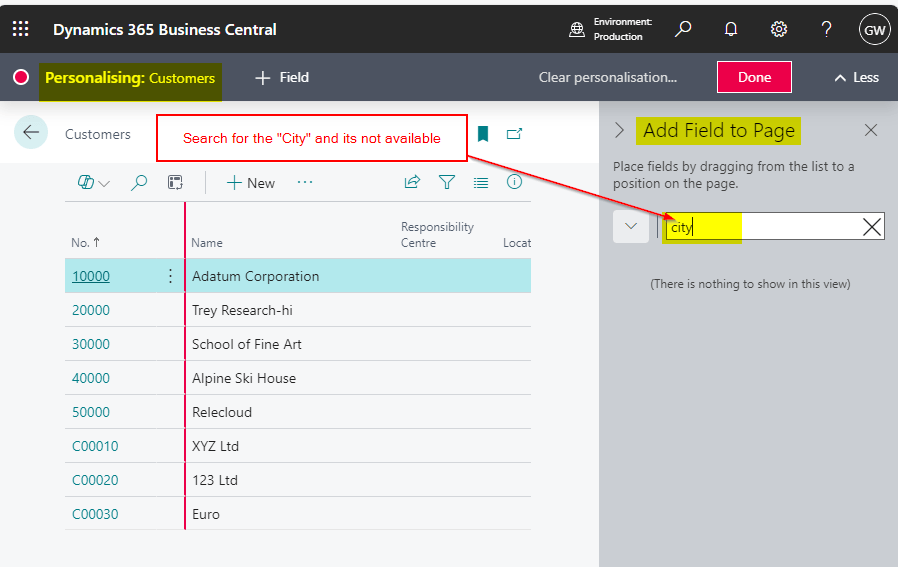Toggle the filter pane funnel icon
The height and width of the screenshot is (567, 898).
(x=447, y=182)
